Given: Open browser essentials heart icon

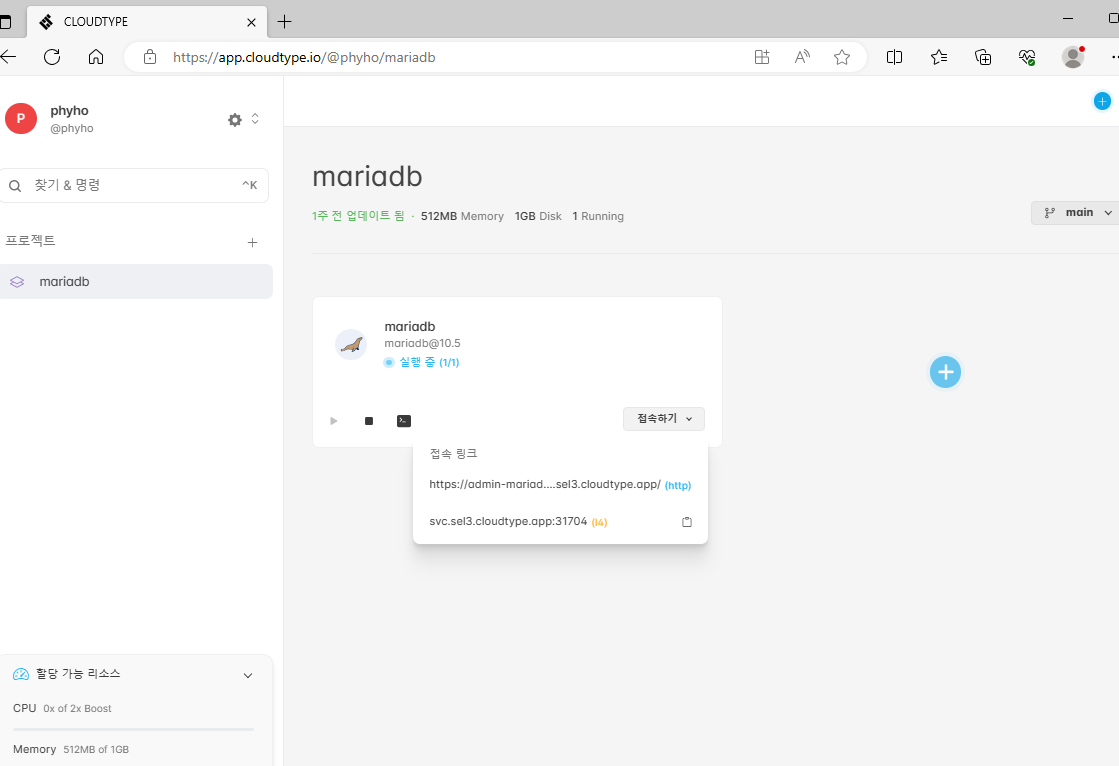Looking at the screenshot, I should [1027, 57].
